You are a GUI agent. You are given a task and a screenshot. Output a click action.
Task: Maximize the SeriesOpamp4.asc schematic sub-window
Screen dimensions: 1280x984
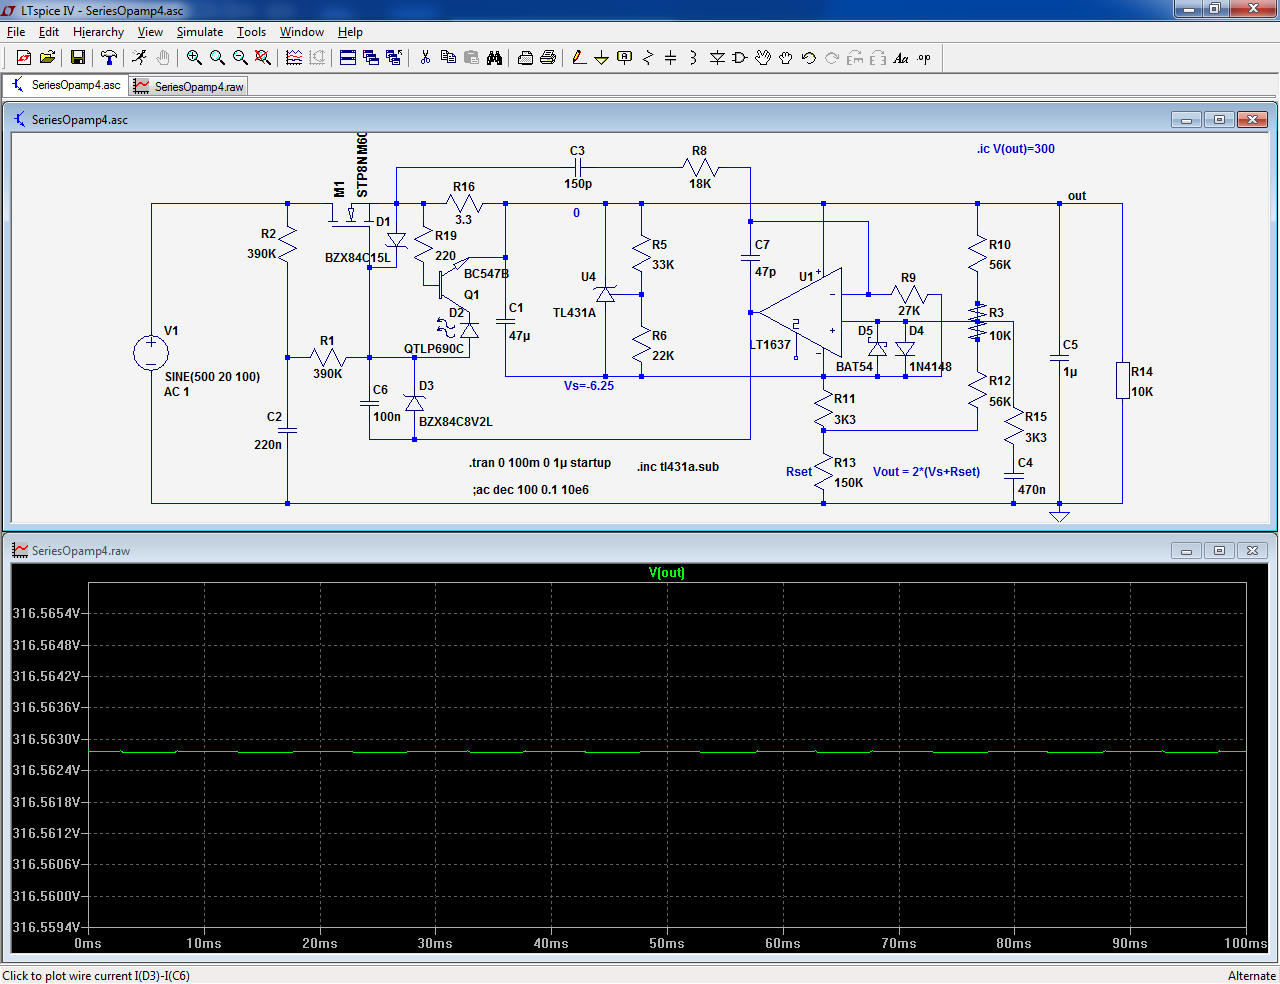[1219, 120]
